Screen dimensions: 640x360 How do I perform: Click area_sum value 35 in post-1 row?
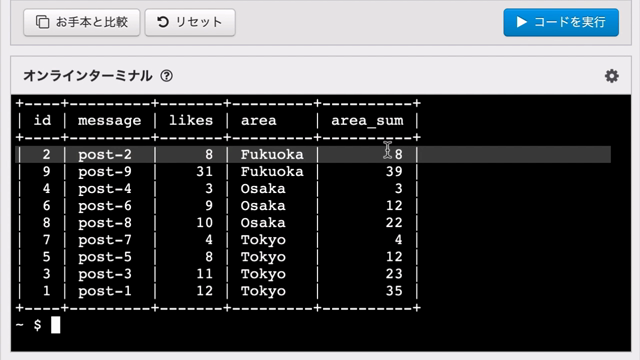point(394,291)
